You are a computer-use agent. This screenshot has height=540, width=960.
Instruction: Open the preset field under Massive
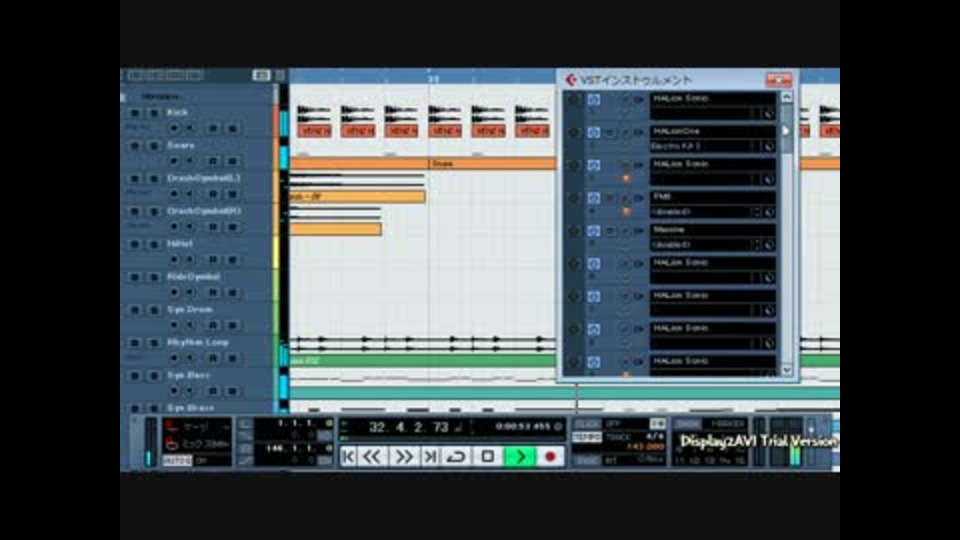tap(700, 245)
